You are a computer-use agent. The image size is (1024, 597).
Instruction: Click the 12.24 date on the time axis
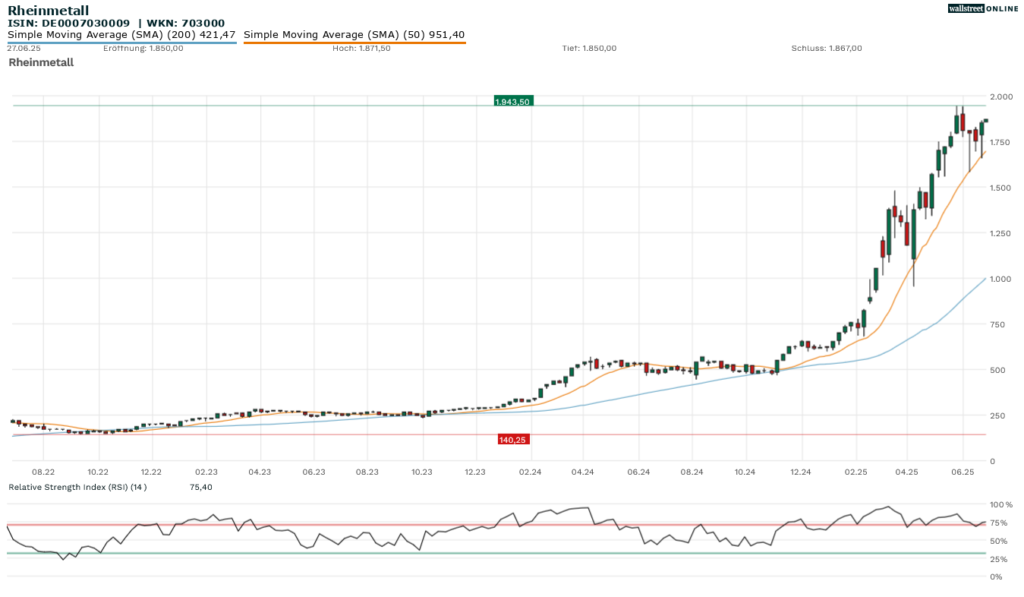(x=799, y=469)
